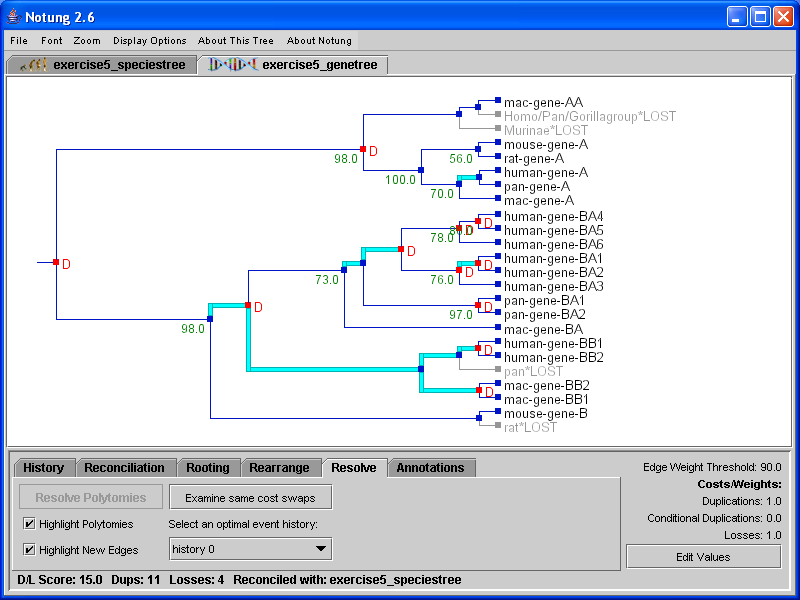Click the Java icon in the title bar
800x600 pixels.
13,16
